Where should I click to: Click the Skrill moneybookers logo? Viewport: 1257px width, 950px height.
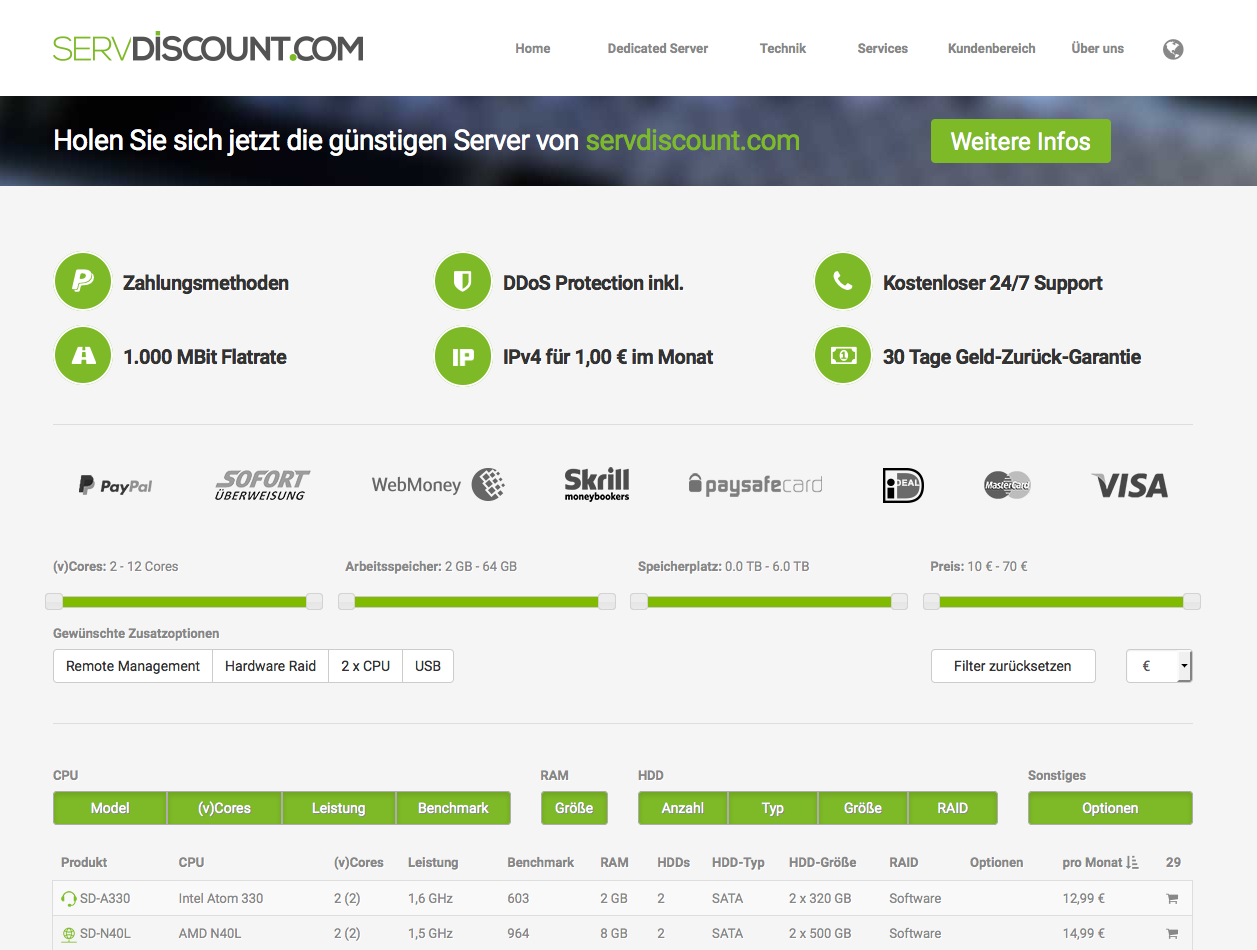click(597, 484)
